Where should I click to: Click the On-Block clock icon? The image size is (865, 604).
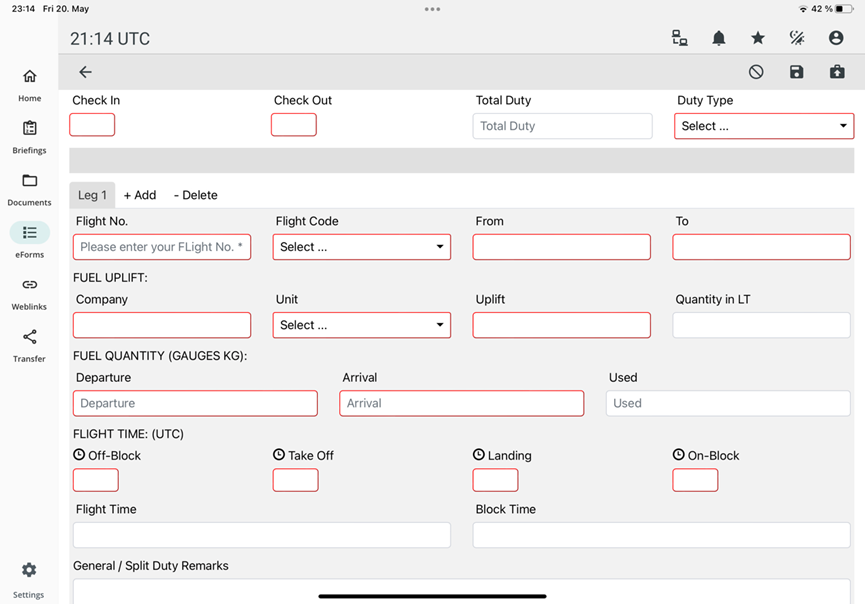click(x=679, y=455)
